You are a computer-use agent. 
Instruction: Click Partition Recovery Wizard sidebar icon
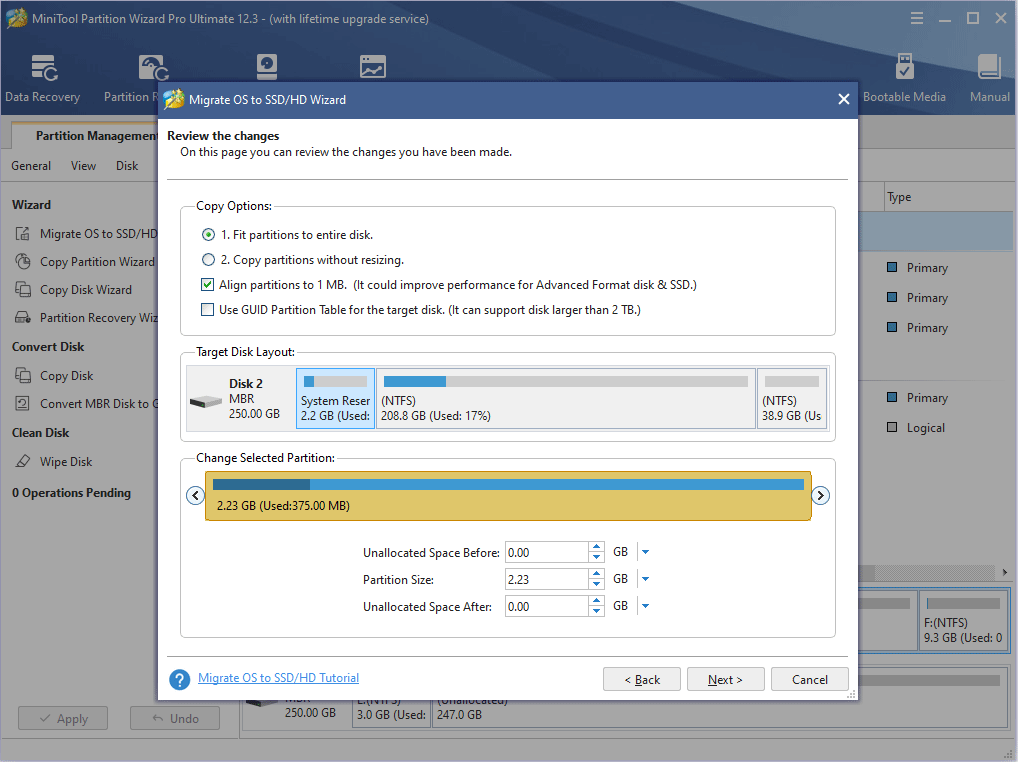23,317
